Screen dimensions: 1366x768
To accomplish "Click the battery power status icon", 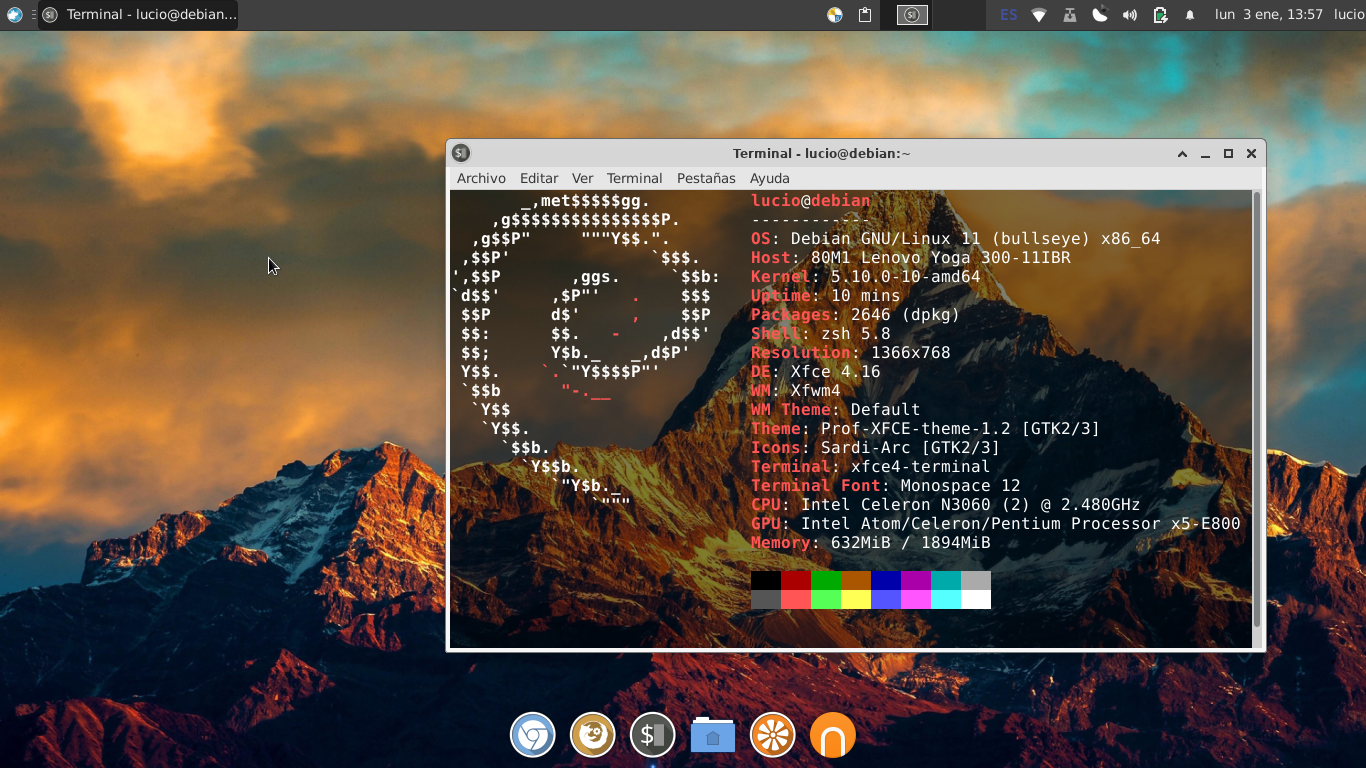I will point(1160,15).
